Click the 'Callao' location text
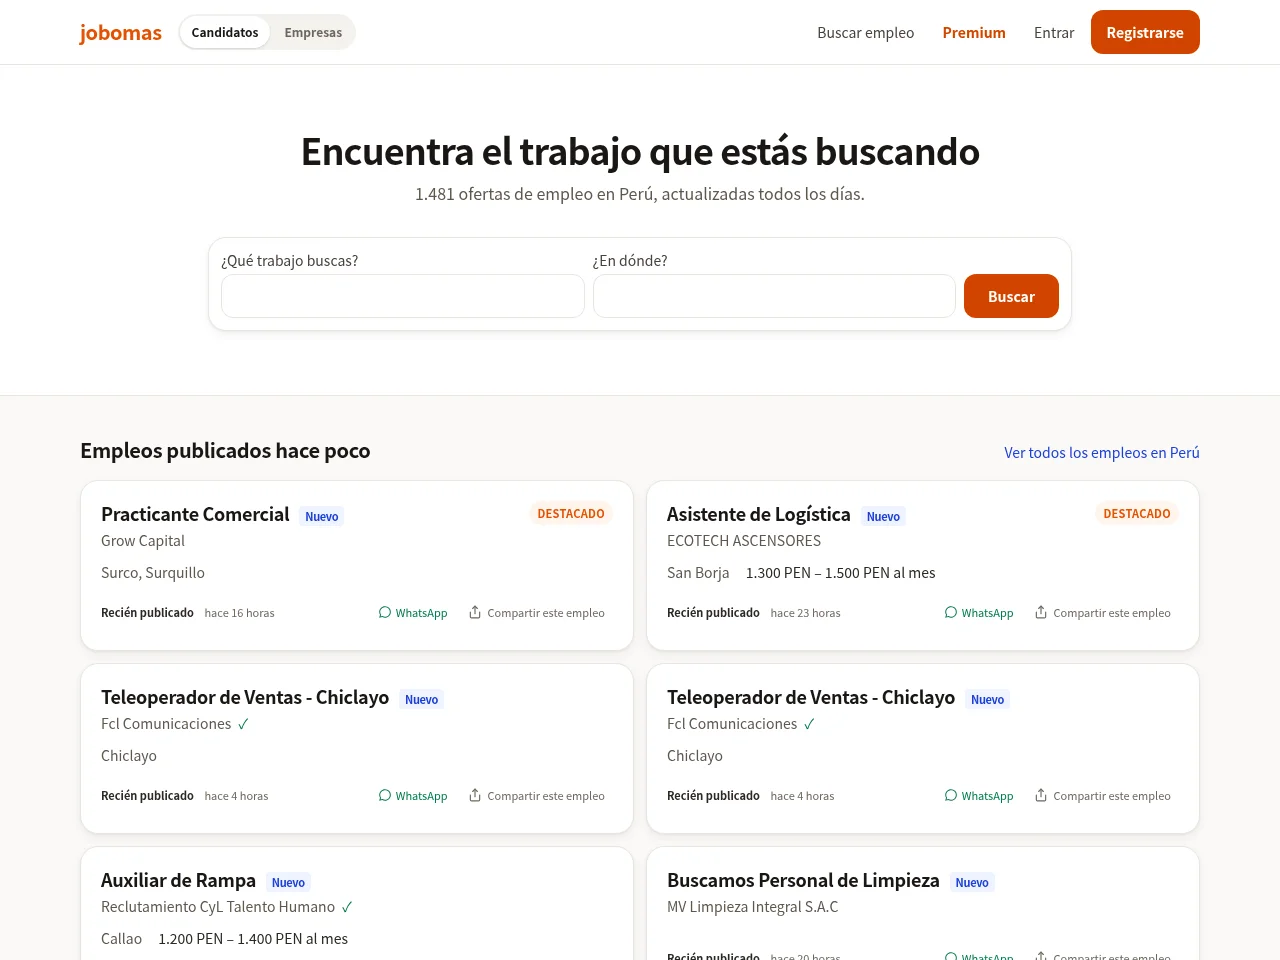 (x=122, y=939)
